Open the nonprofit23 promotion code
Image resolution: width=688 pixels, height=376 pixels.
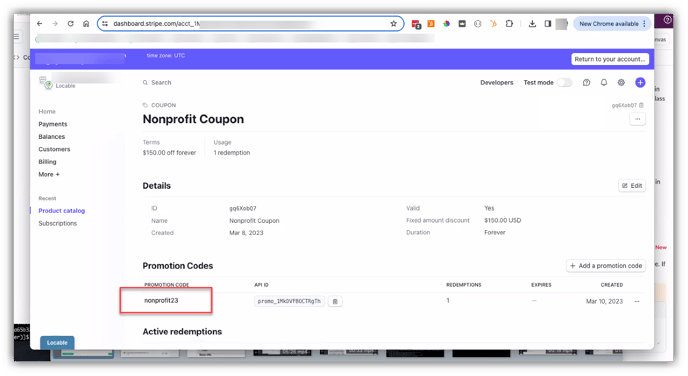(x=161, y=301)
